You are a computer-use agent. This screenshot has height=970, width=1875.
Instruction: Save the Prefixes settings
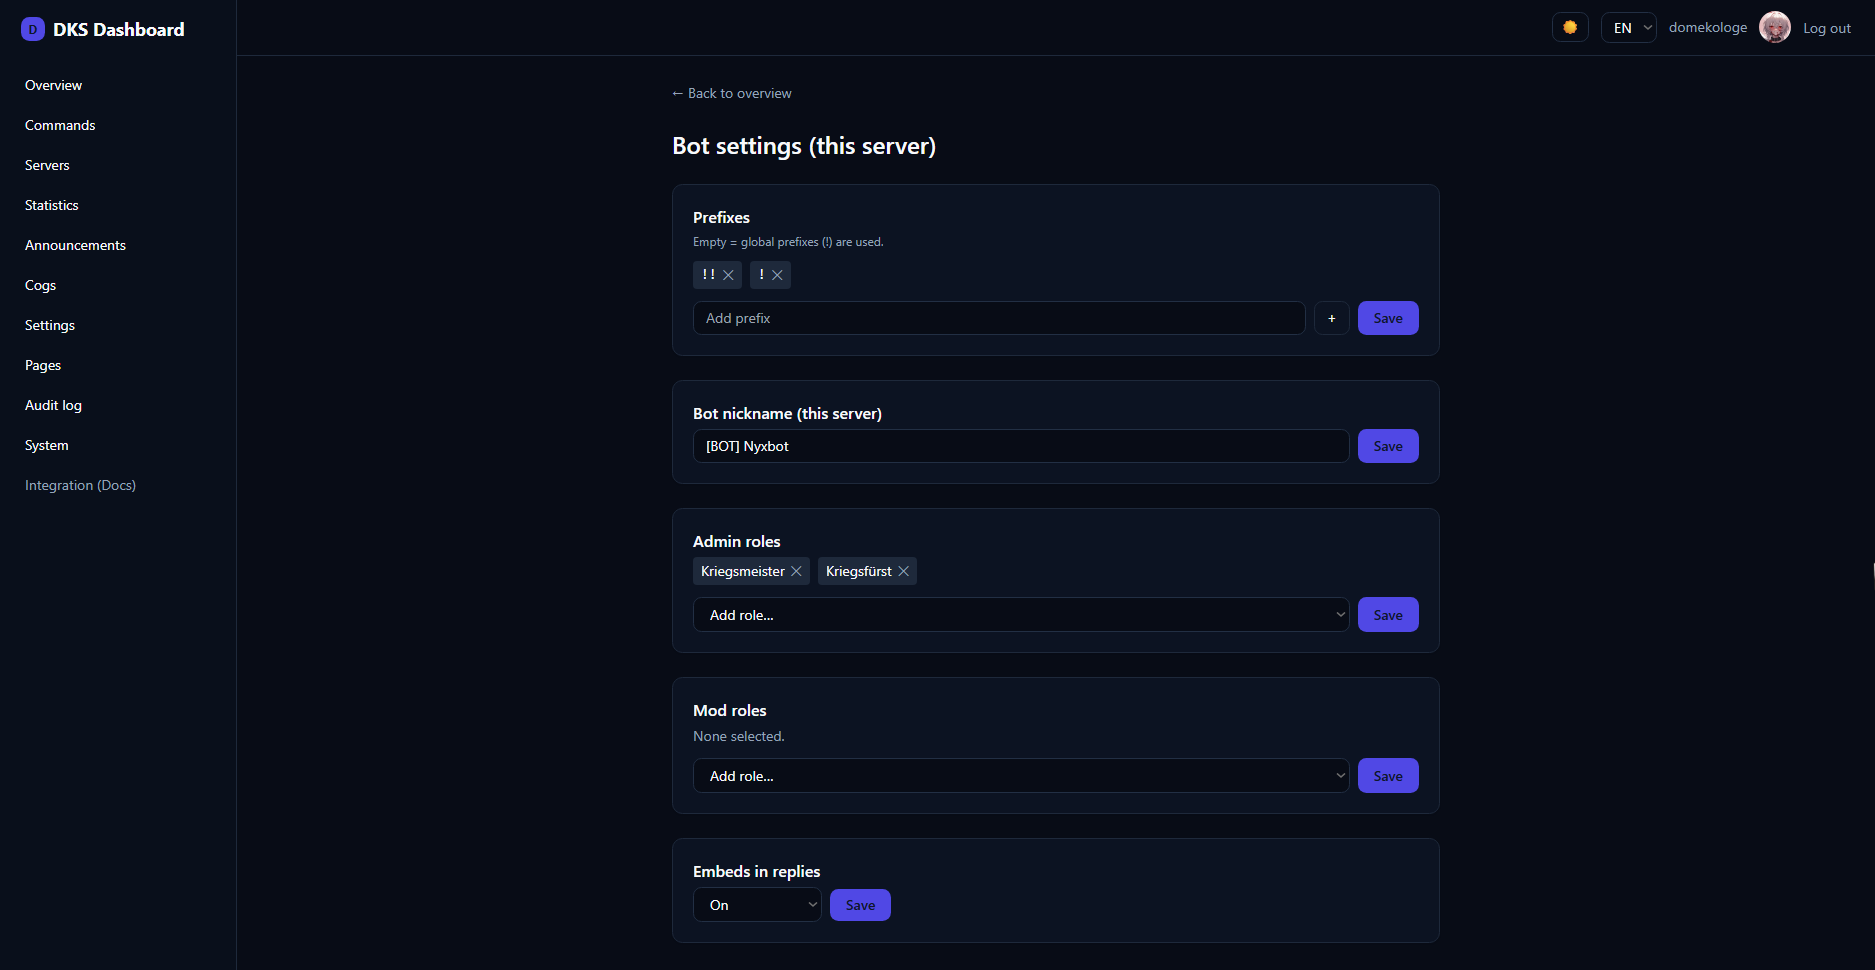tap(1388, 318)
